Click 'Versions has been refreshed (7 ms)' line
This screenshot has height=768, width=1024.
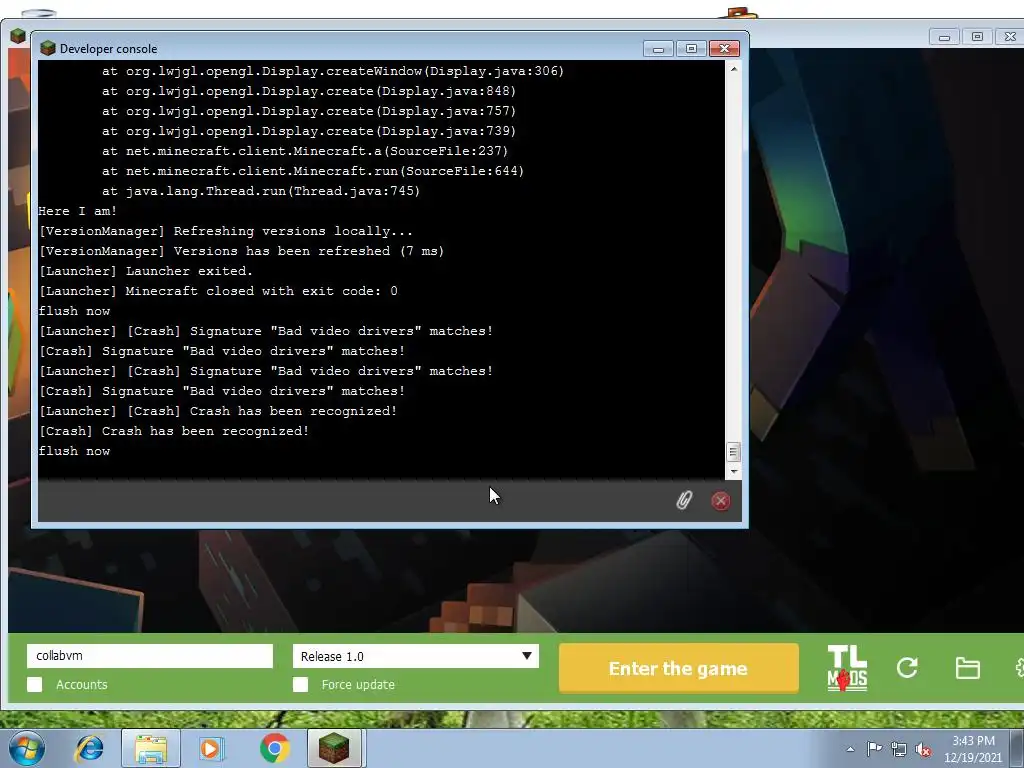241,251
